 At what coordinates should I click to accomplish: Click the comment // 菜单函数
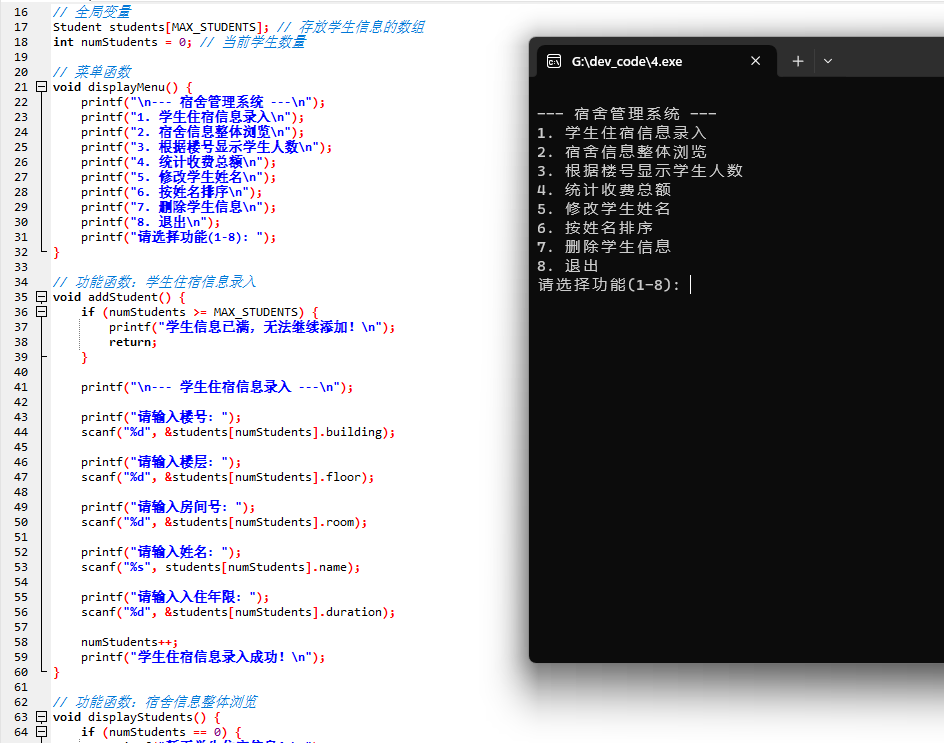click(x=92, y=72)
